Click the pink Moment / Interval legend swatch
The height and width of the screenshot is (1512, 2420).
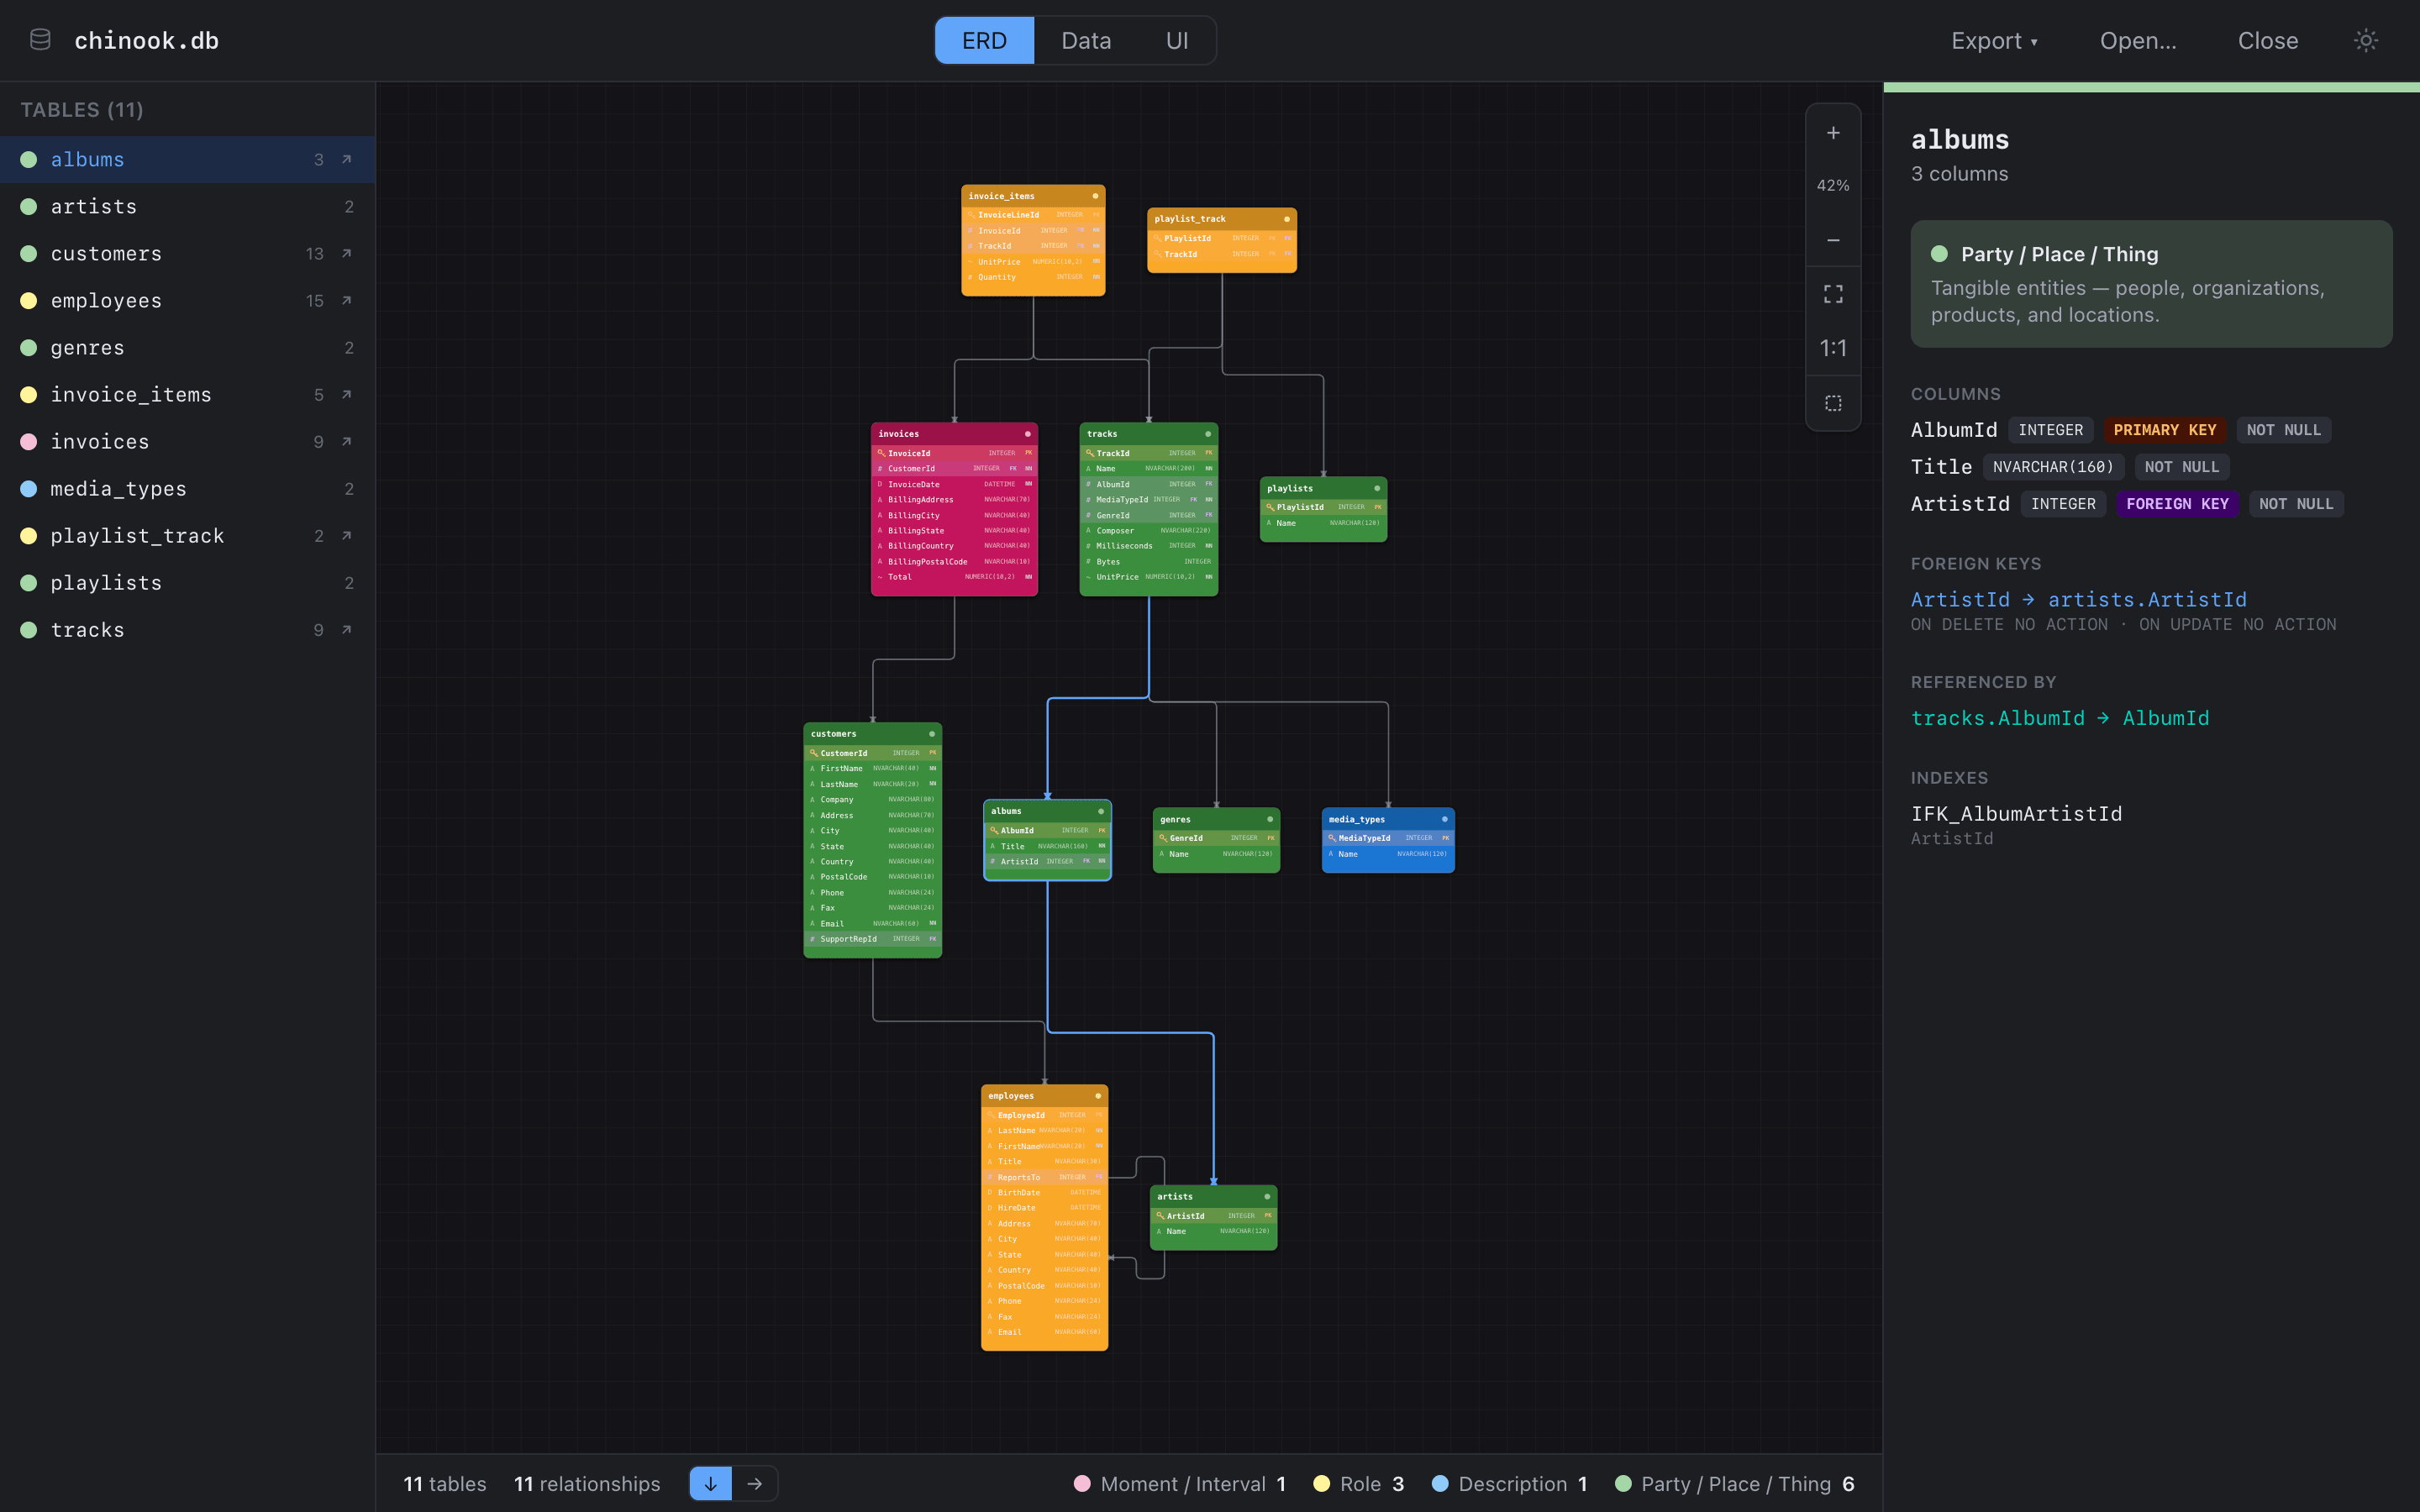click(x=1082, y=1483)
